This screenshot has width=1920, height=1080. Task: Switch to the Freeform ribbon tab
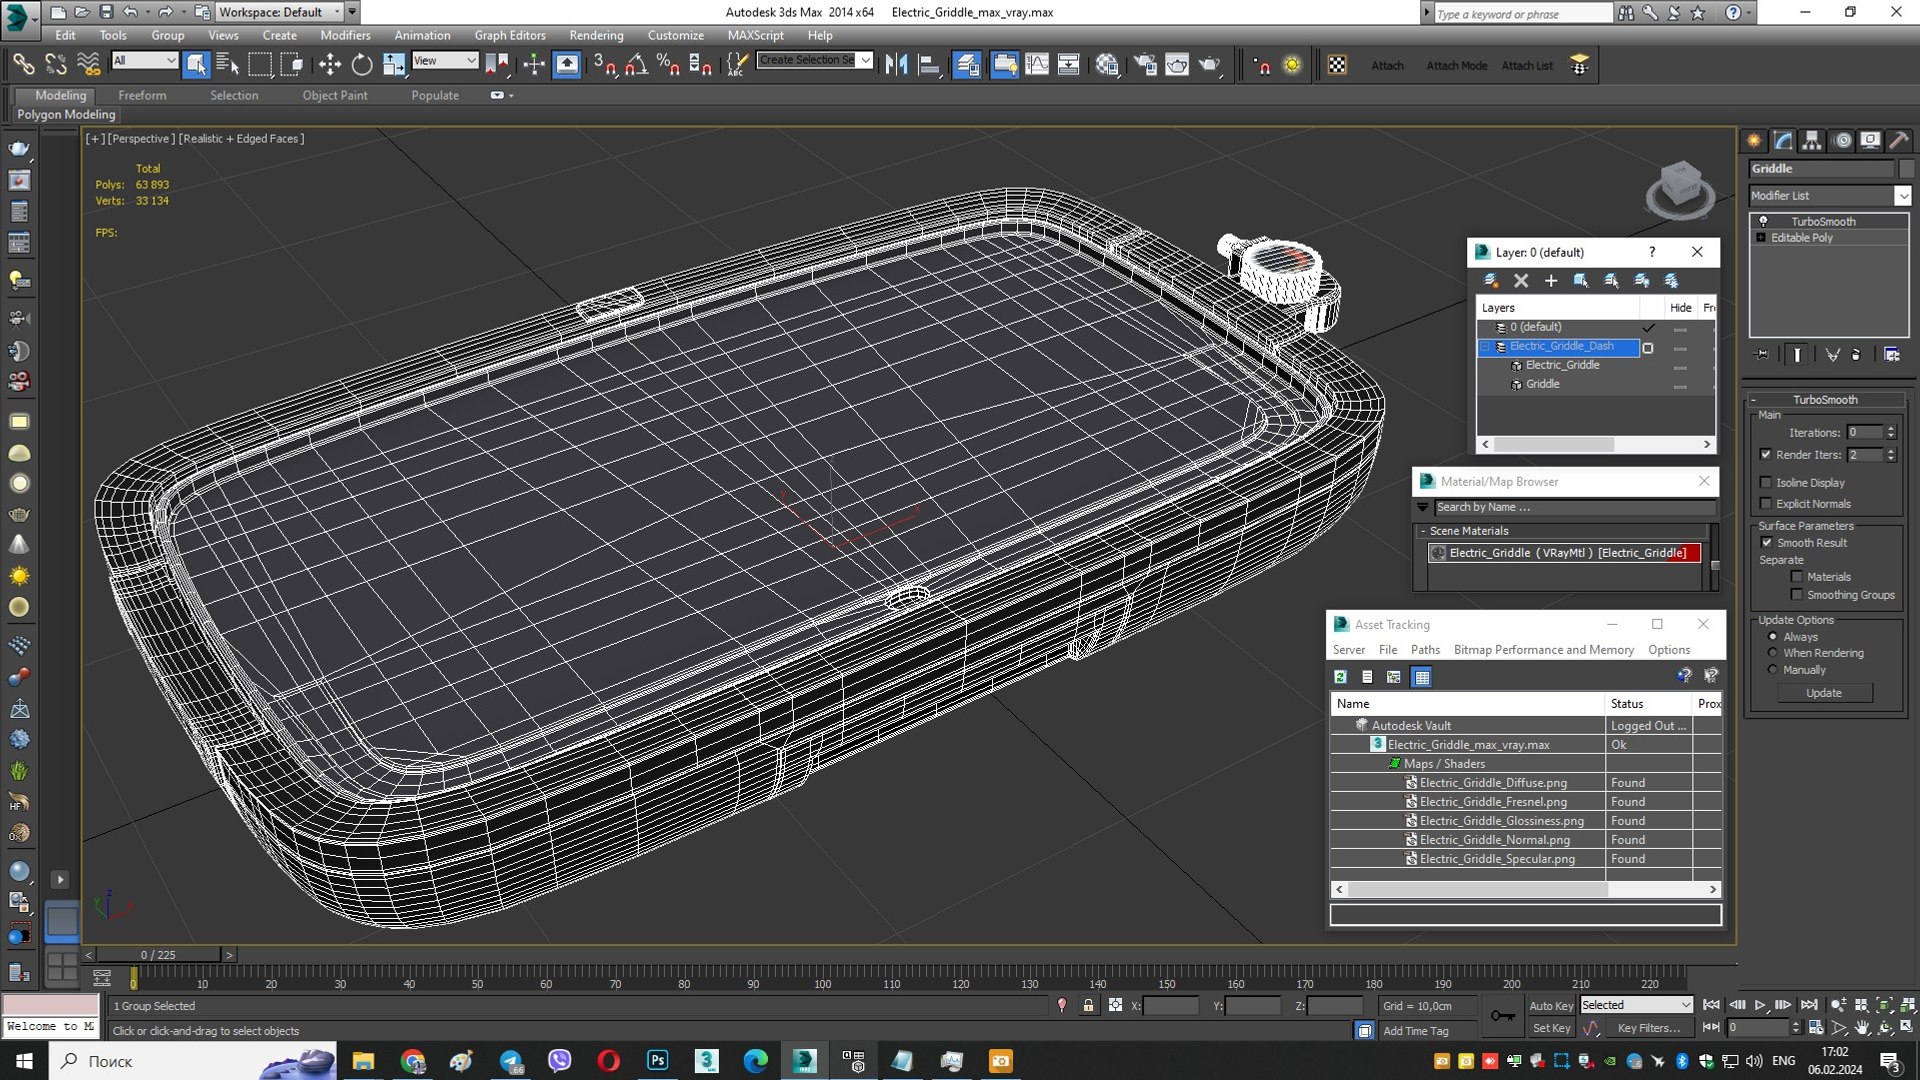pyautogui.click(x=142, y=95)
